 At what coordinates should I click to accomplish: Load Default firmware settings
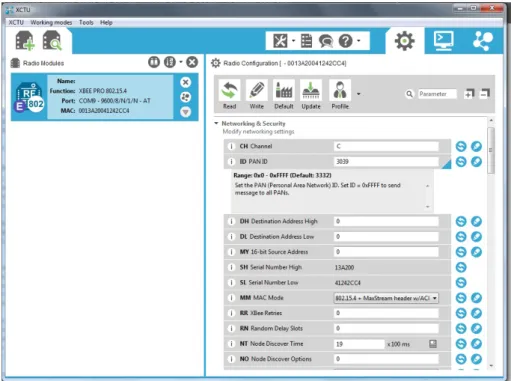point(284,95)
